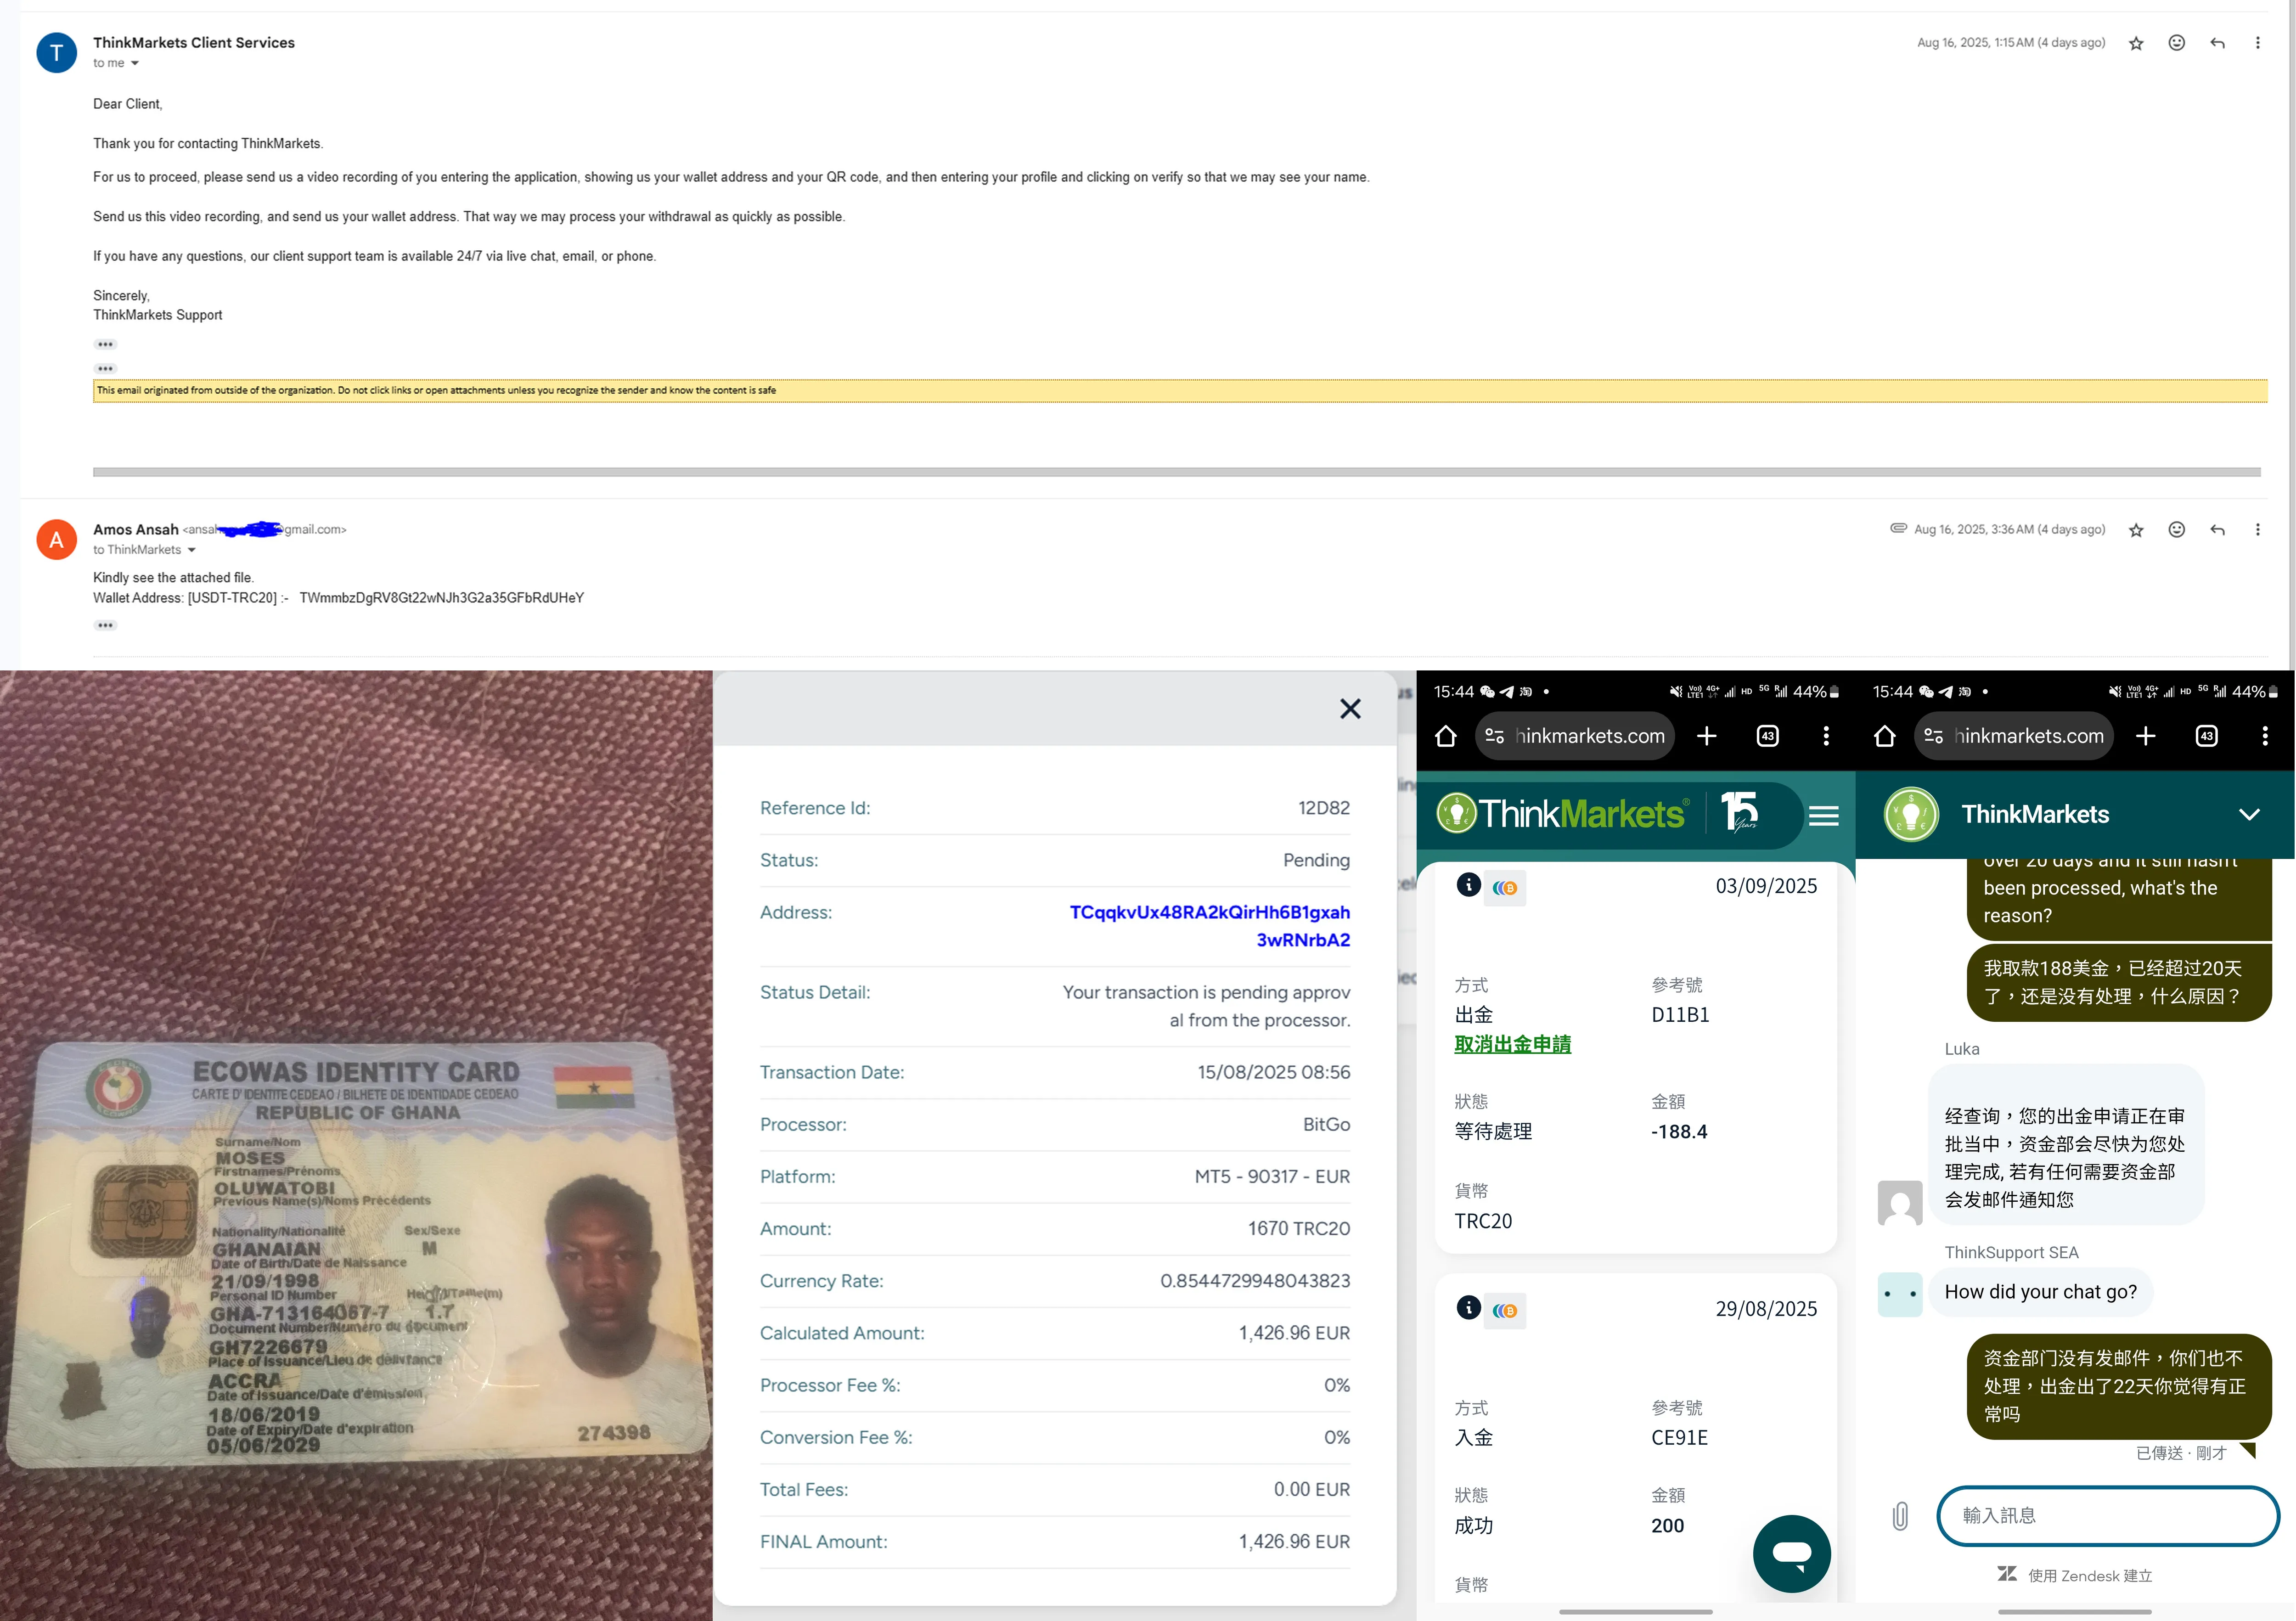
Task: Tap the ThinkSupport SEA bot avatar
Action: [1900, 1294]
